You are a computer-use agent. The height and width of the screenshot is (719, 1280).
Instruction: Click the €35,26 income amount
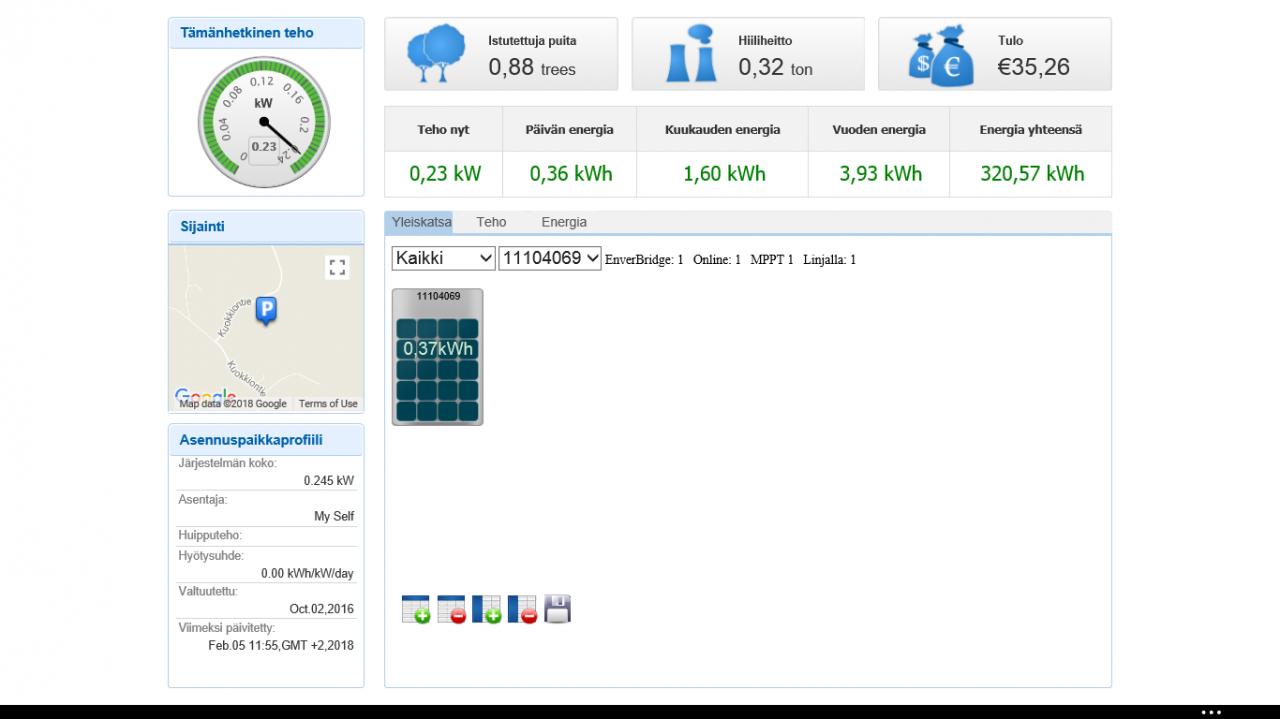point(1033,67)
